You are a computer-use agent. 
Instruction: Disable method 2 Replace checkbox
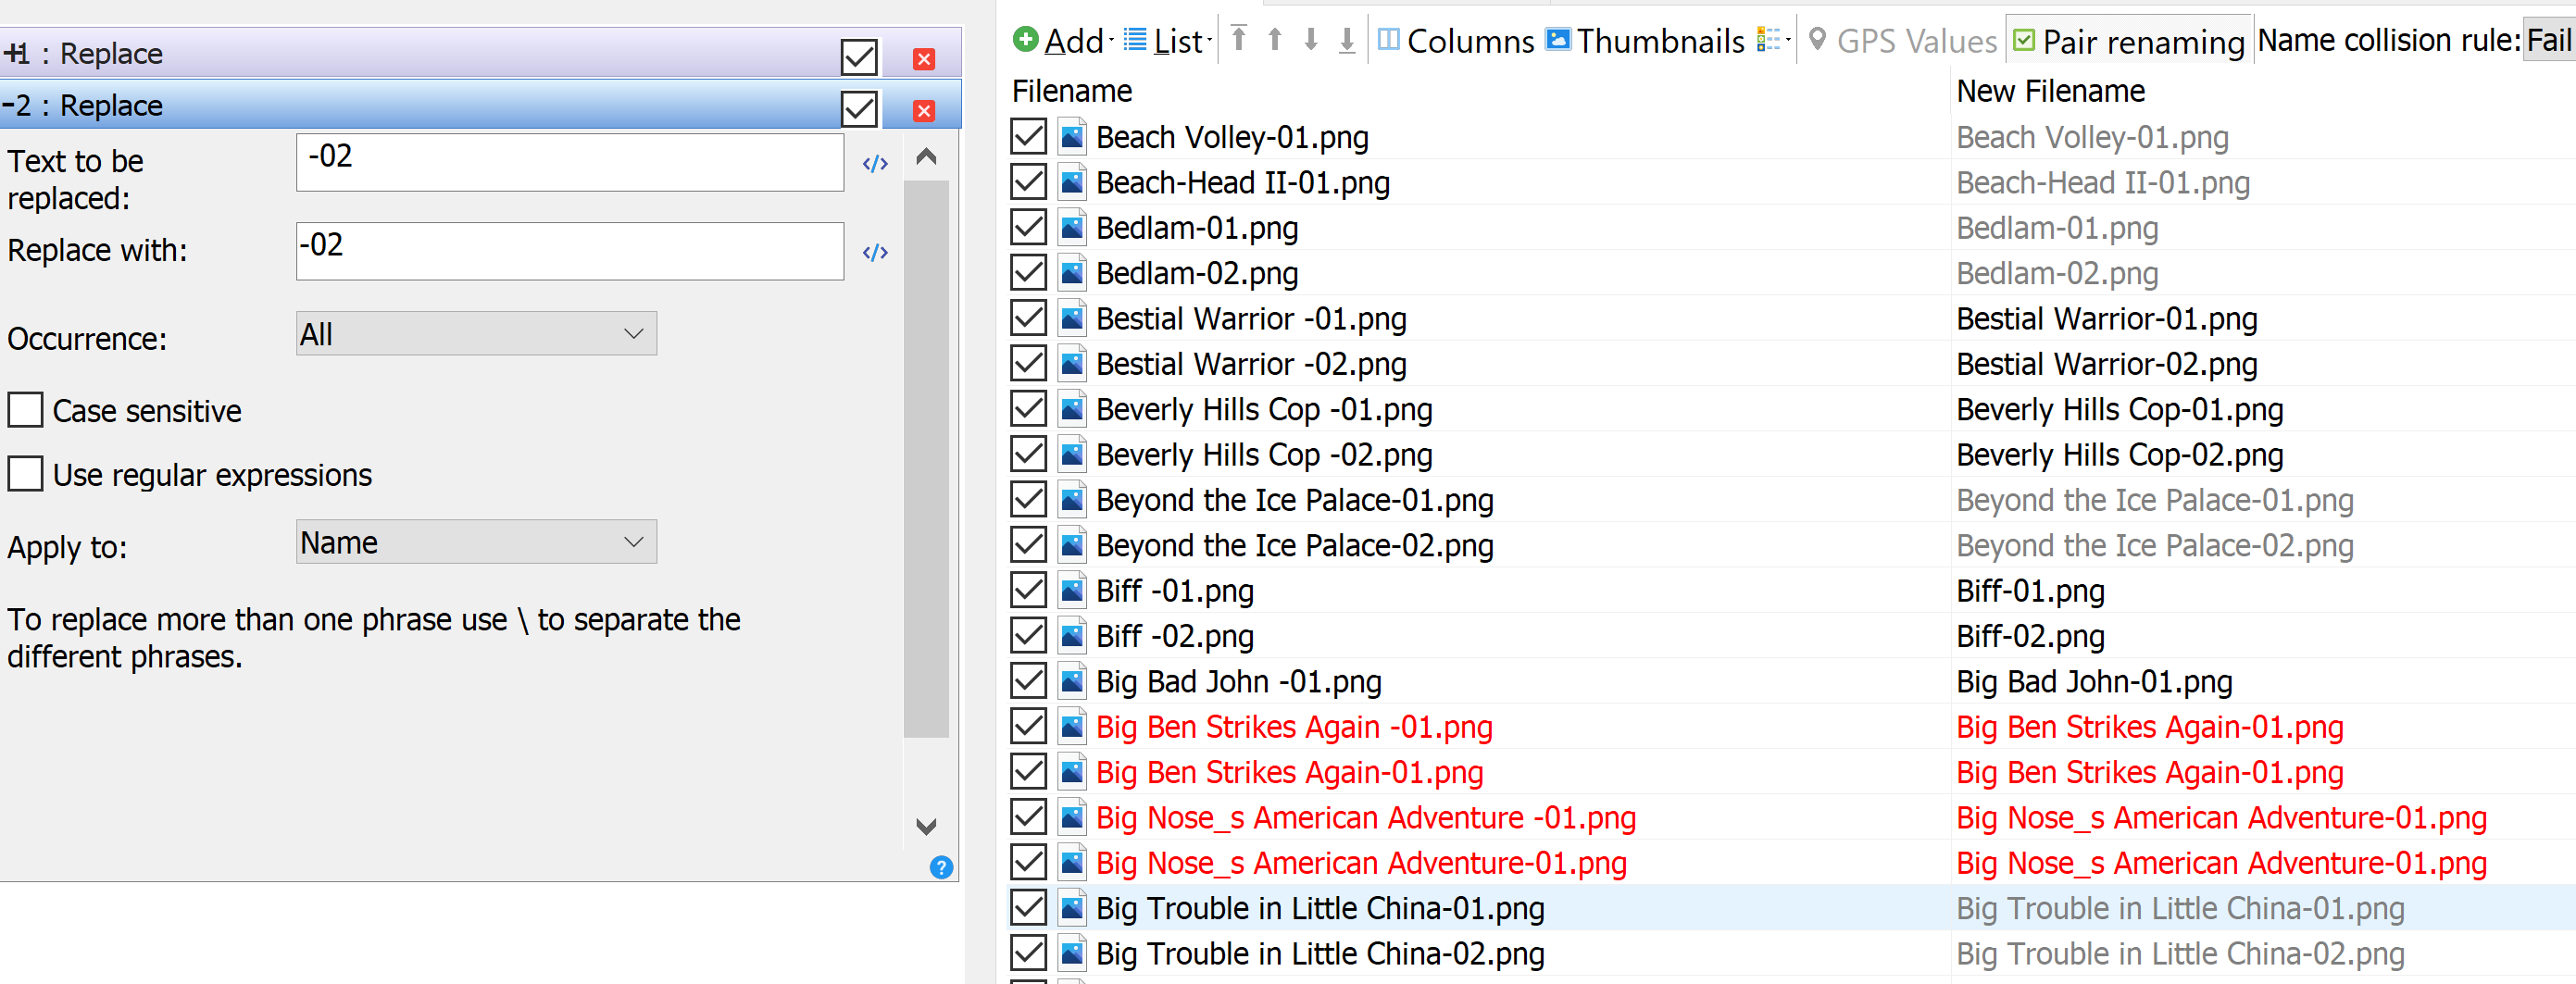859,109
